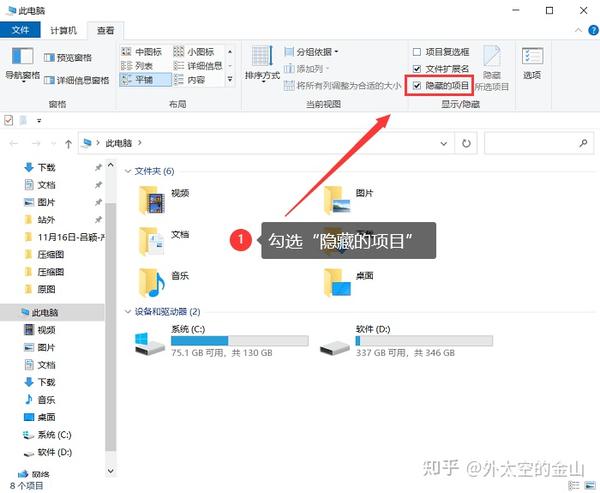Click 将所有列调整为合适的大小 button
The height and width of the screenshot is (493, 600).
[x=343, y=85]
